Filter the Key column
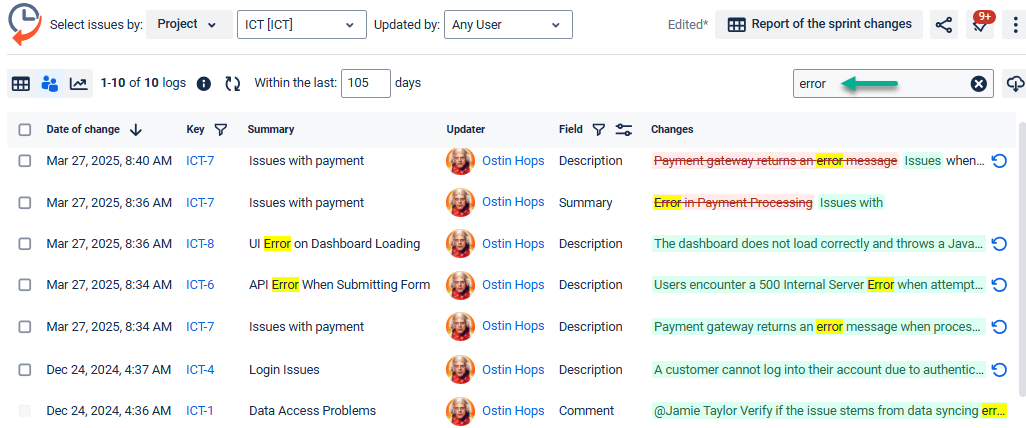The height and width of the screenshot is (428, 1026). coord(221,130)
